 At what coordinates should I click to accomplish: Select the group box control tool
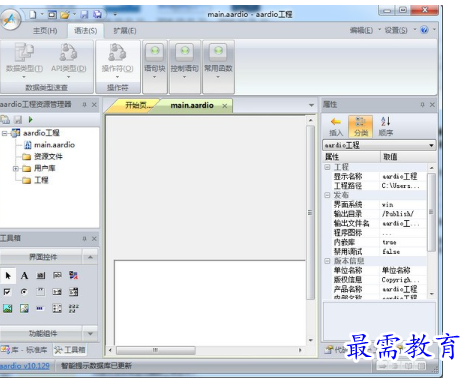tap(40, 292)
